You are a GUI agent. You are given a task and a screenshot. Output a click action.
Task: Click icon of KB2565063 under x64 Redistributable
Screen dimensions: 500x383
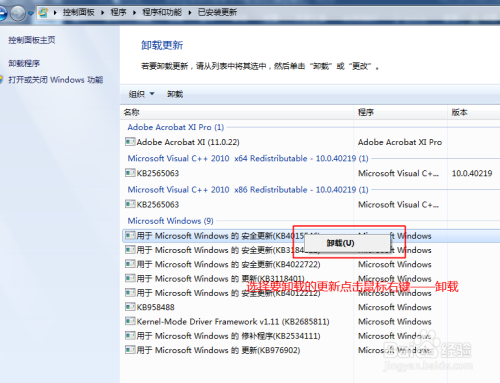point(130,173)
